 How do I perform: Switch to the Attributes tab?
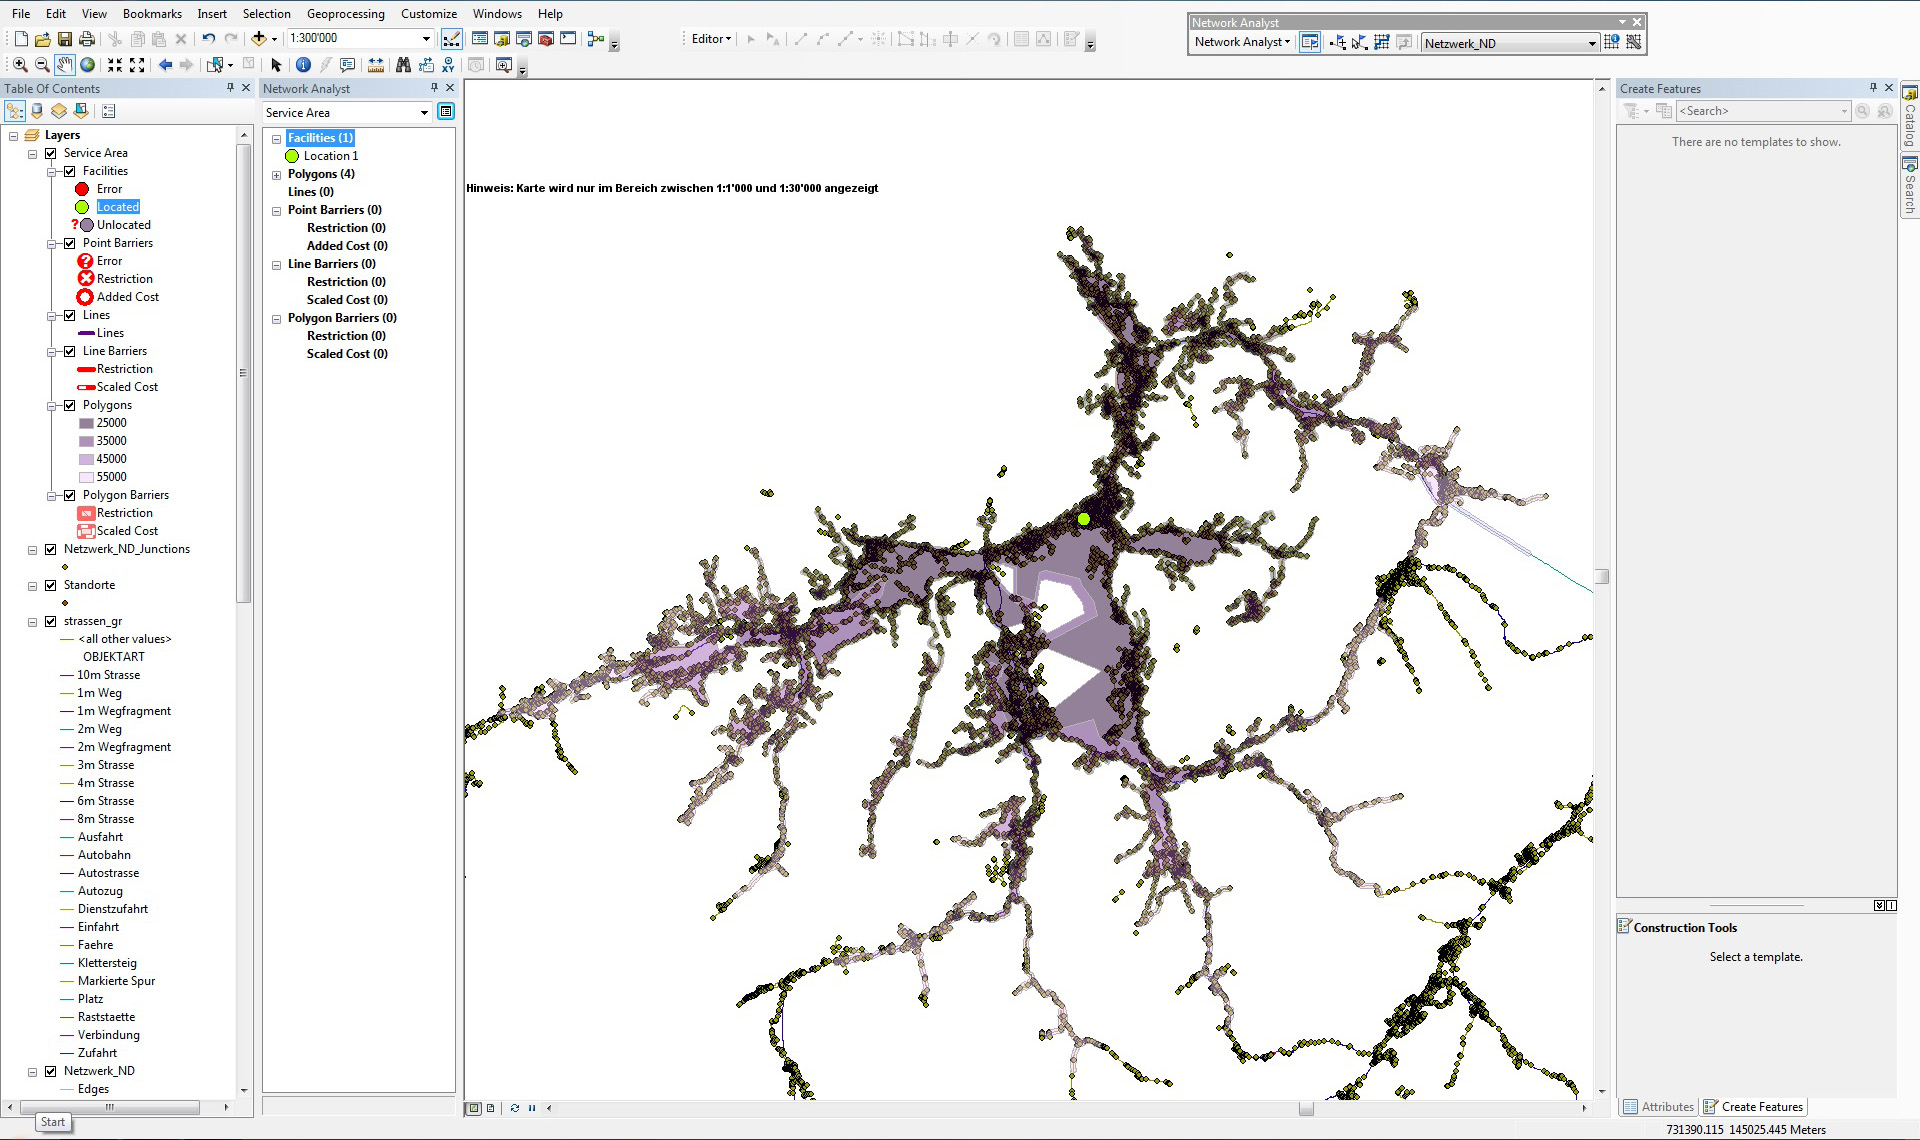coord(1659,1107)
